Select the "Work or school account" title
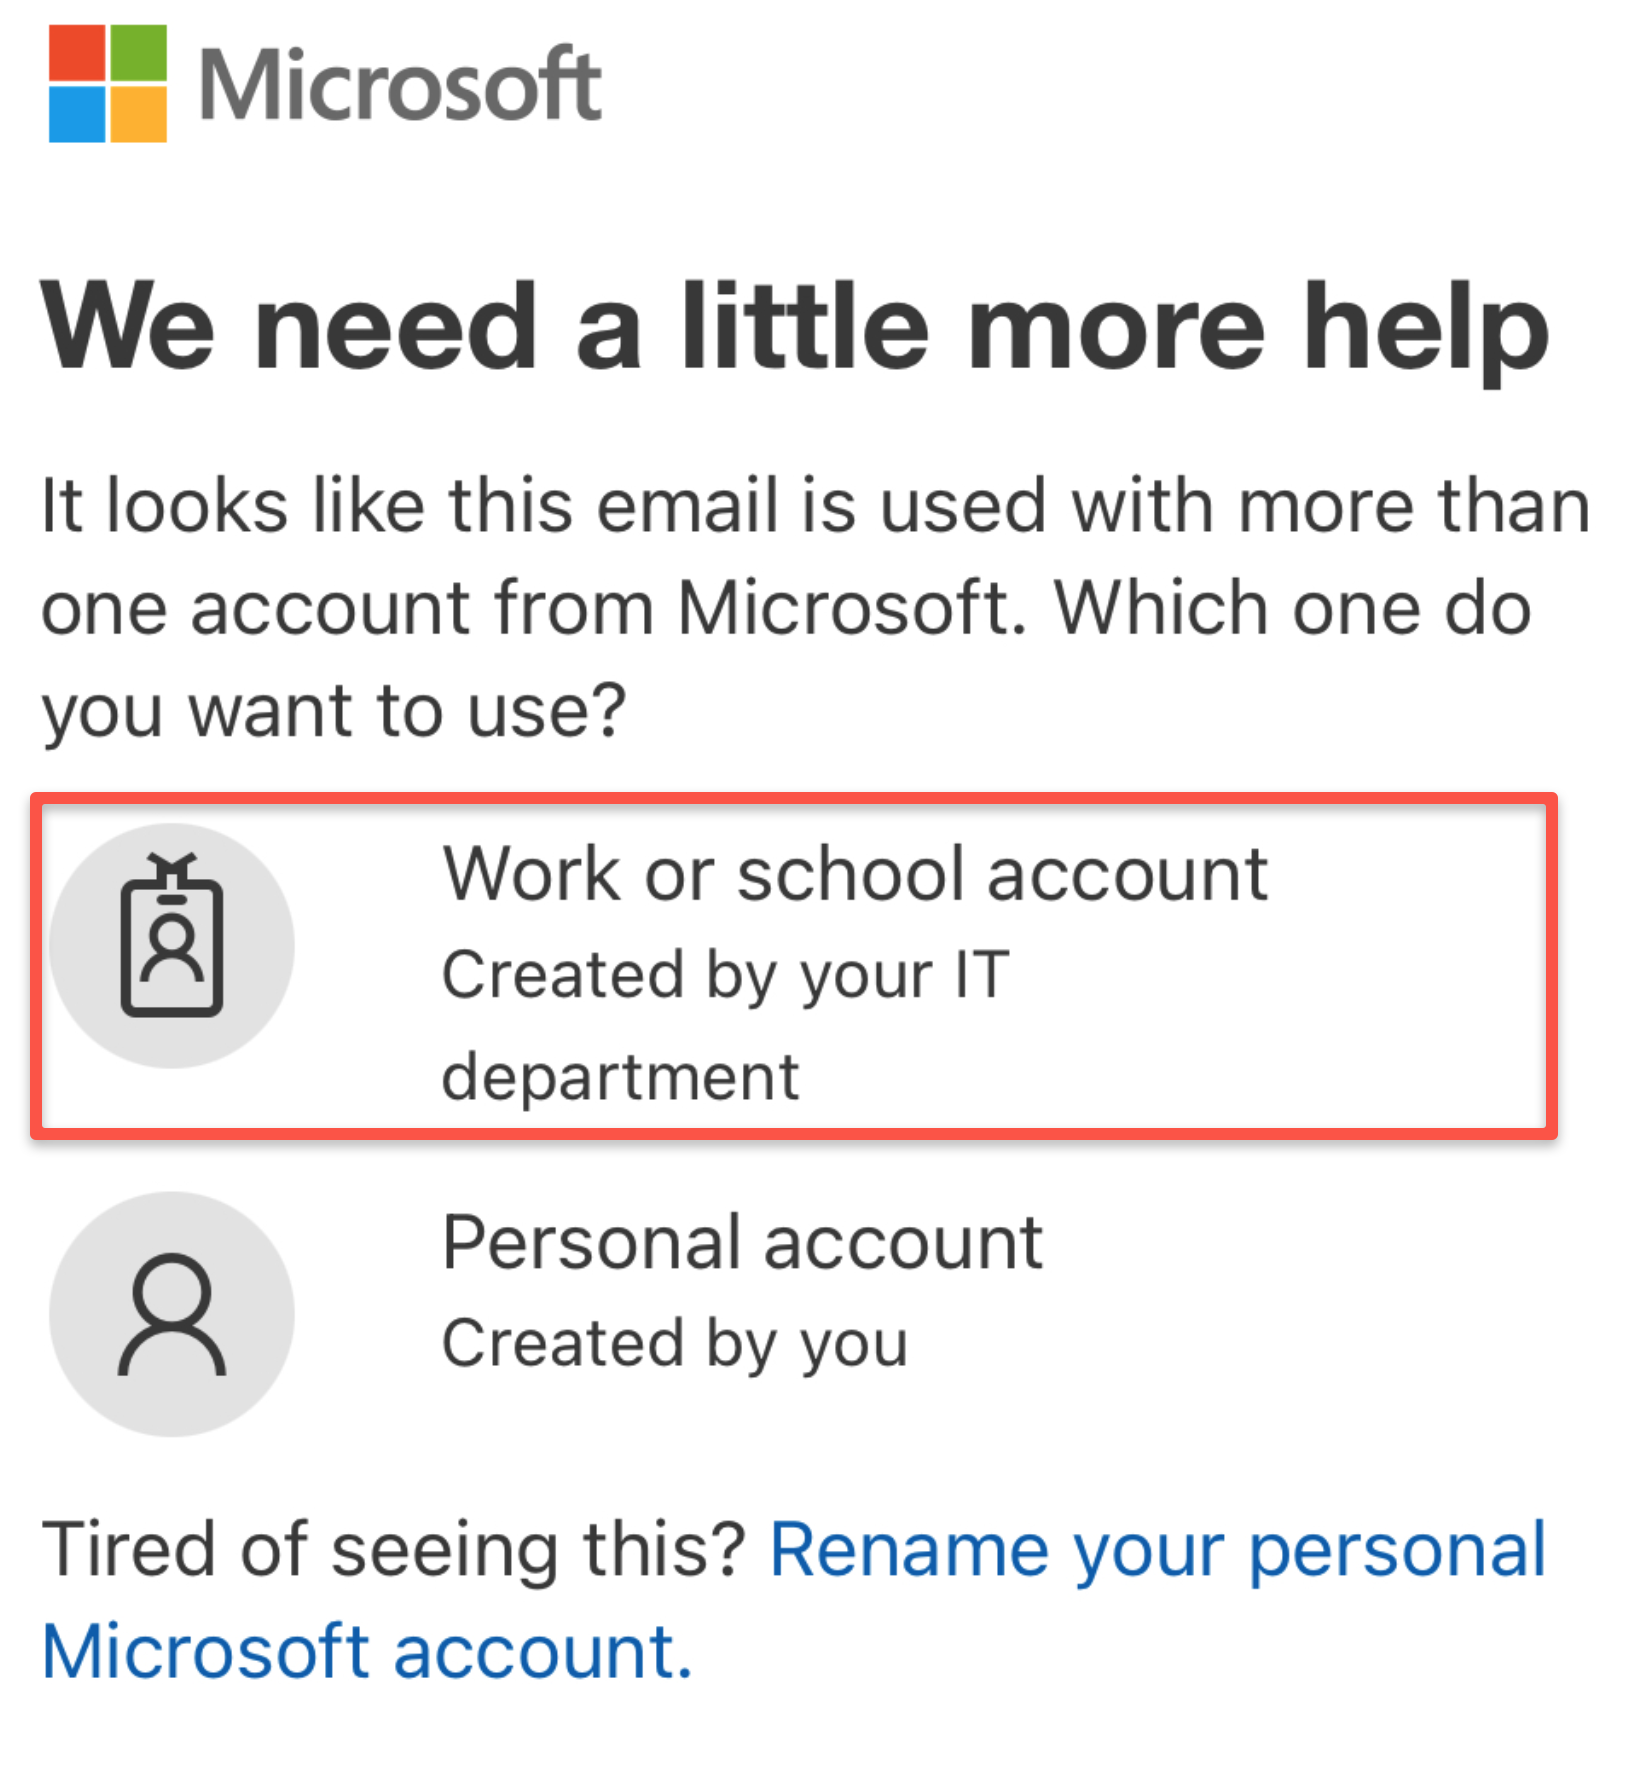The height and width of the screenshot is (1776, 1634). click(855, 874)
